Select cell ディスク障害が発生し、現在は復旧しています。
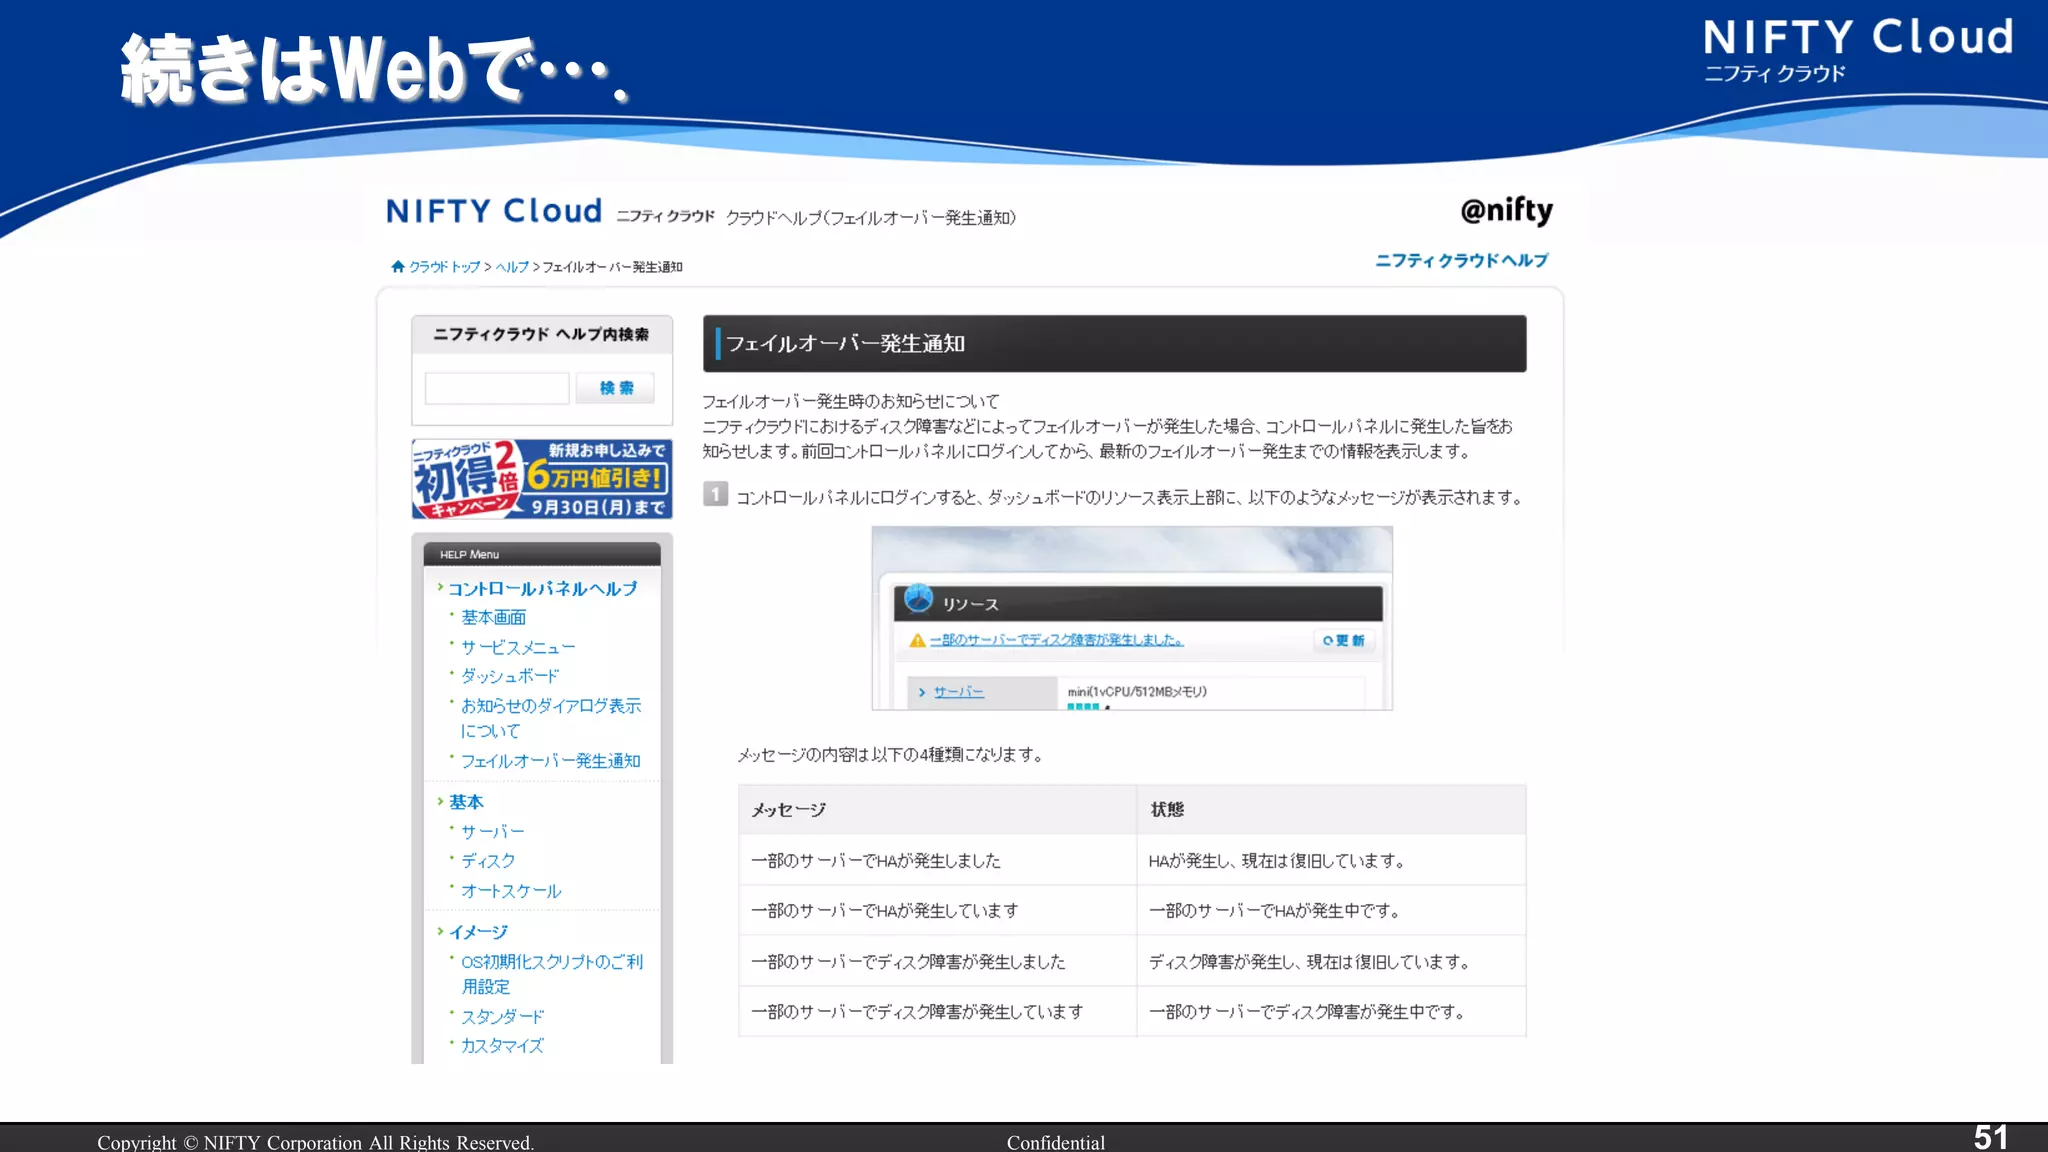Viewport: 2048px width, 1152px height. (x=1331, y=962)
